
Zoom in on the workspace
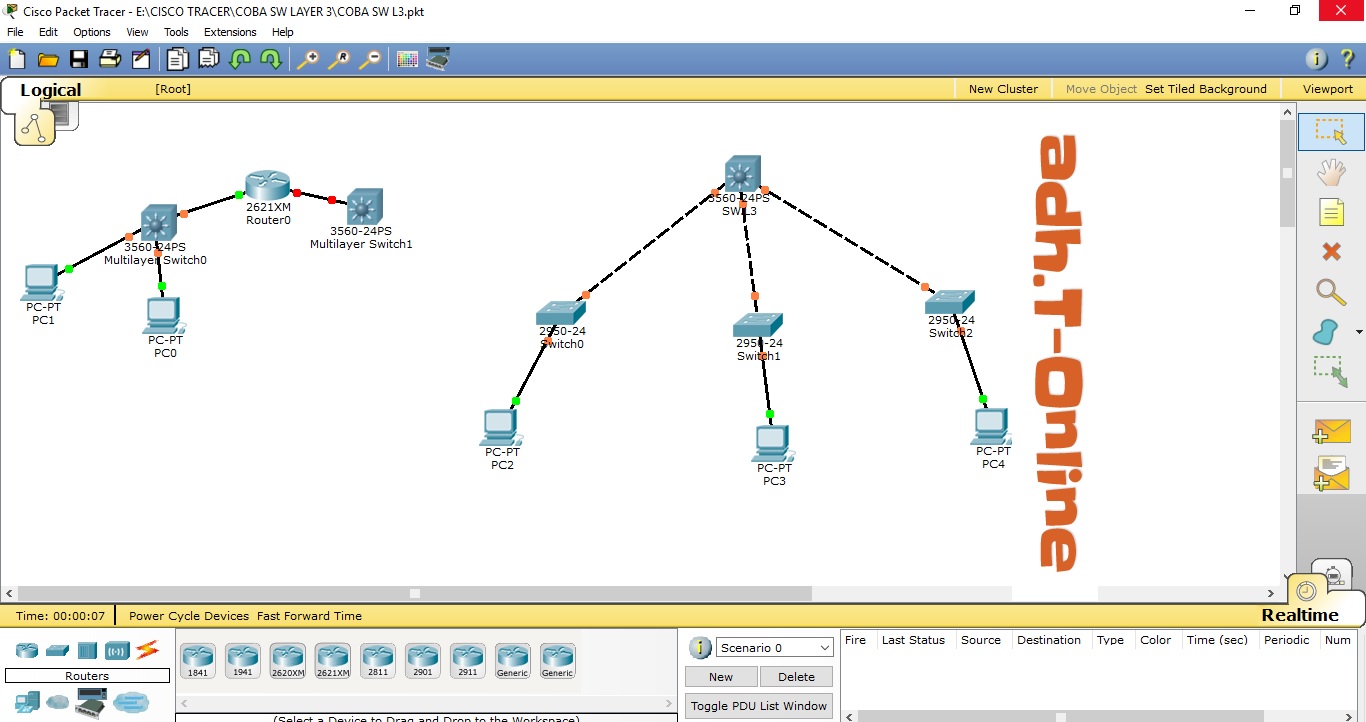click(308, 59)
